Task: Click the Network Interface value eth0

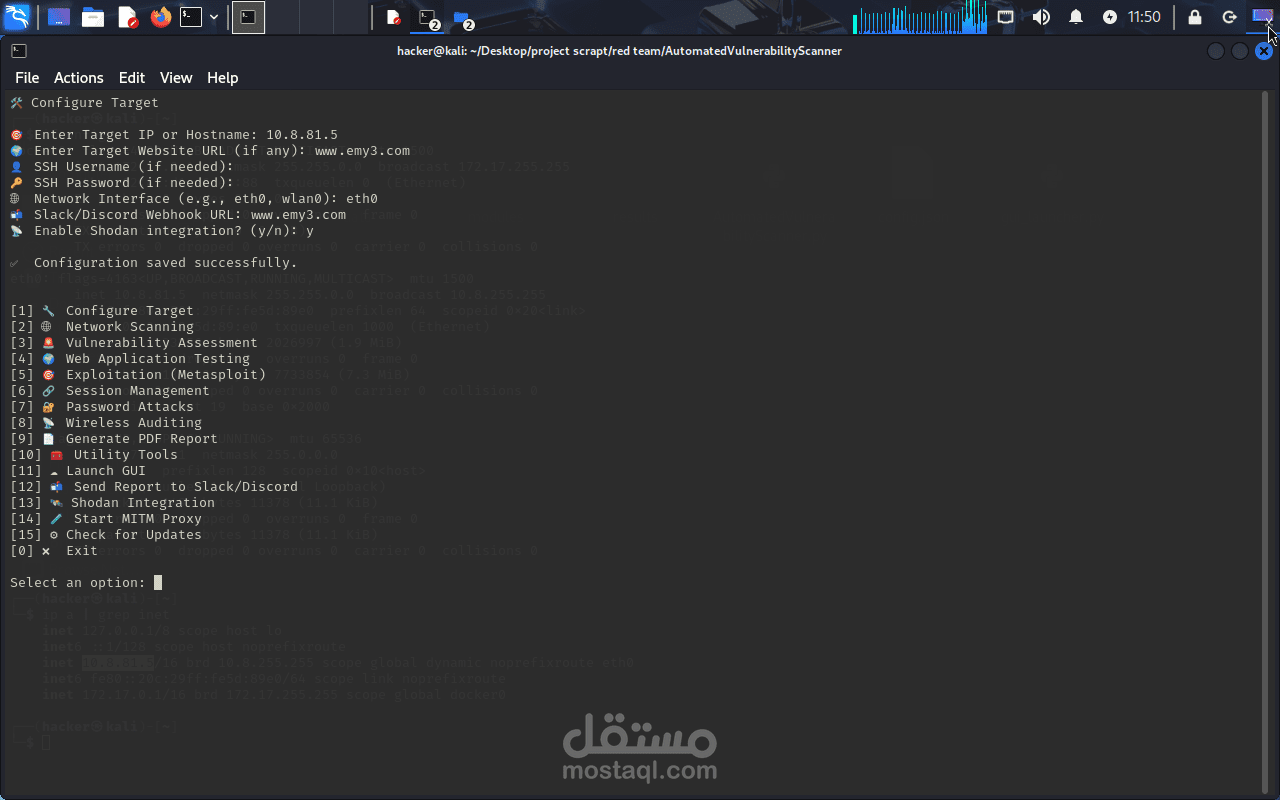Action: (x=362, y=199)
